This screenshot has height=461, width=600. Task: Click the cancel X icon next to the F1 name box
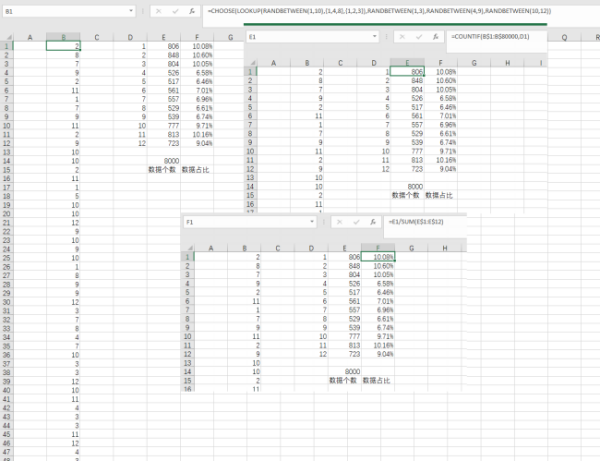pyautogui.click(x=339, y=222)
